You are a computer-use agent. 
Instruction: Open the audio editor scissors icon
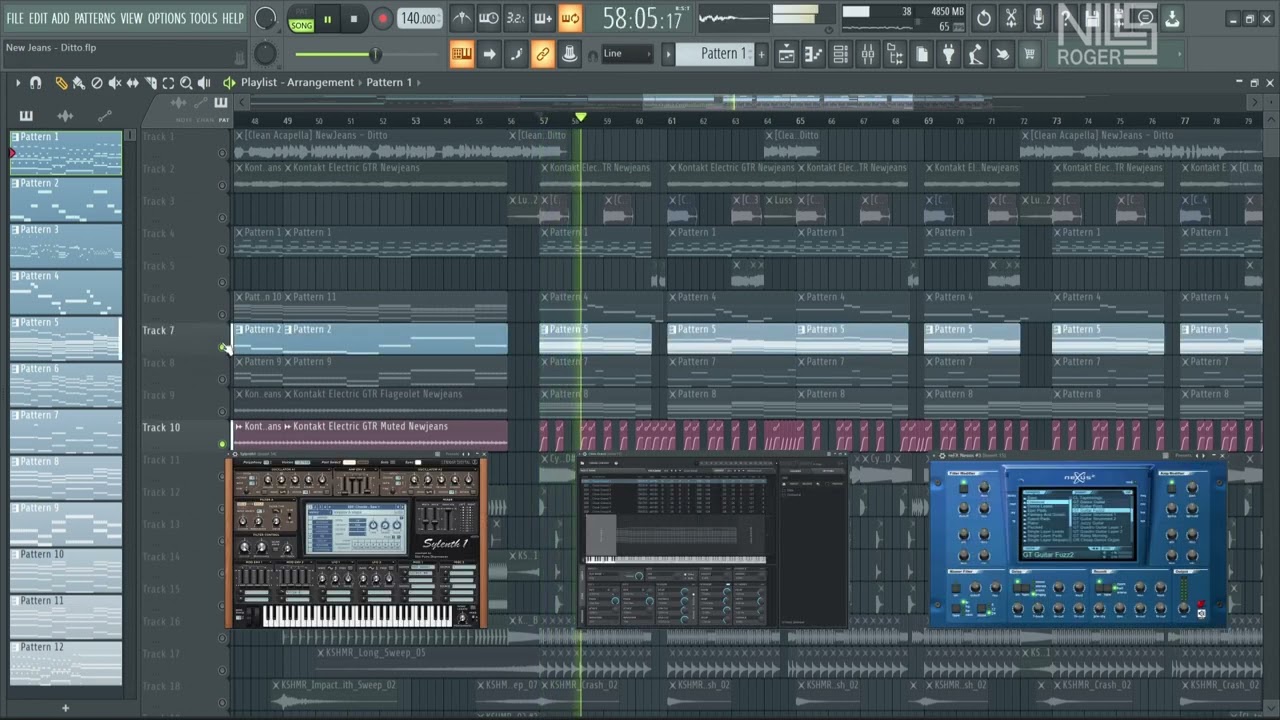[1011, 18]
